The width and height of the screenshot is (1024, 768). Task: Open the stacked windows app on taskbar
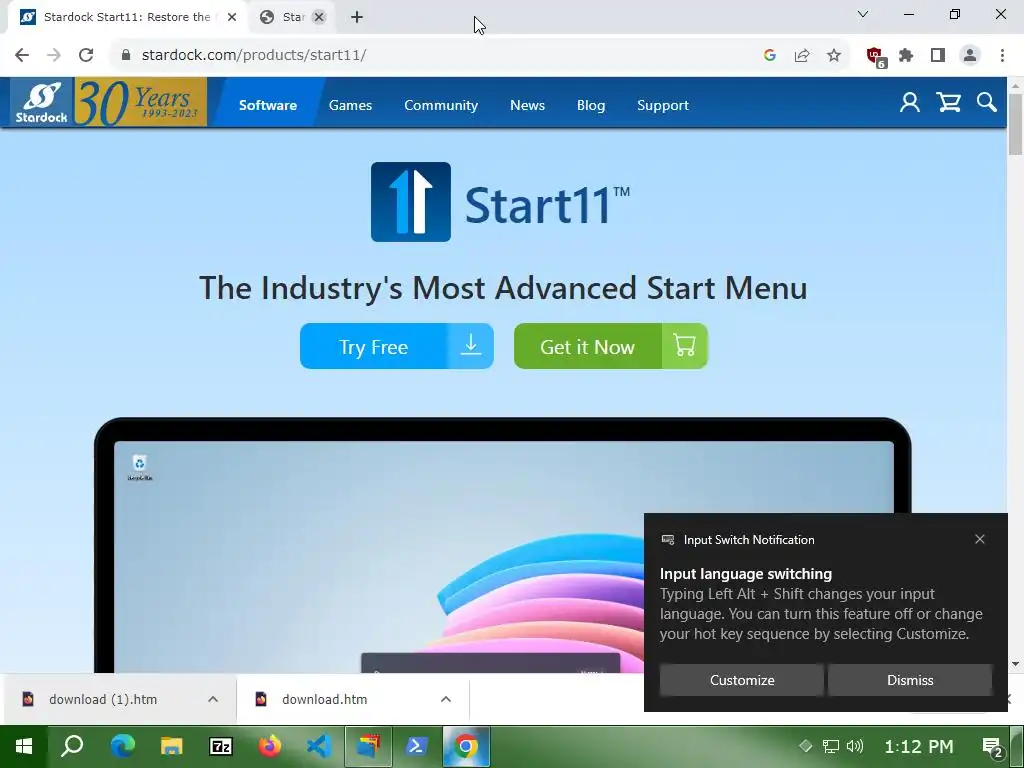tap(368, 746)
